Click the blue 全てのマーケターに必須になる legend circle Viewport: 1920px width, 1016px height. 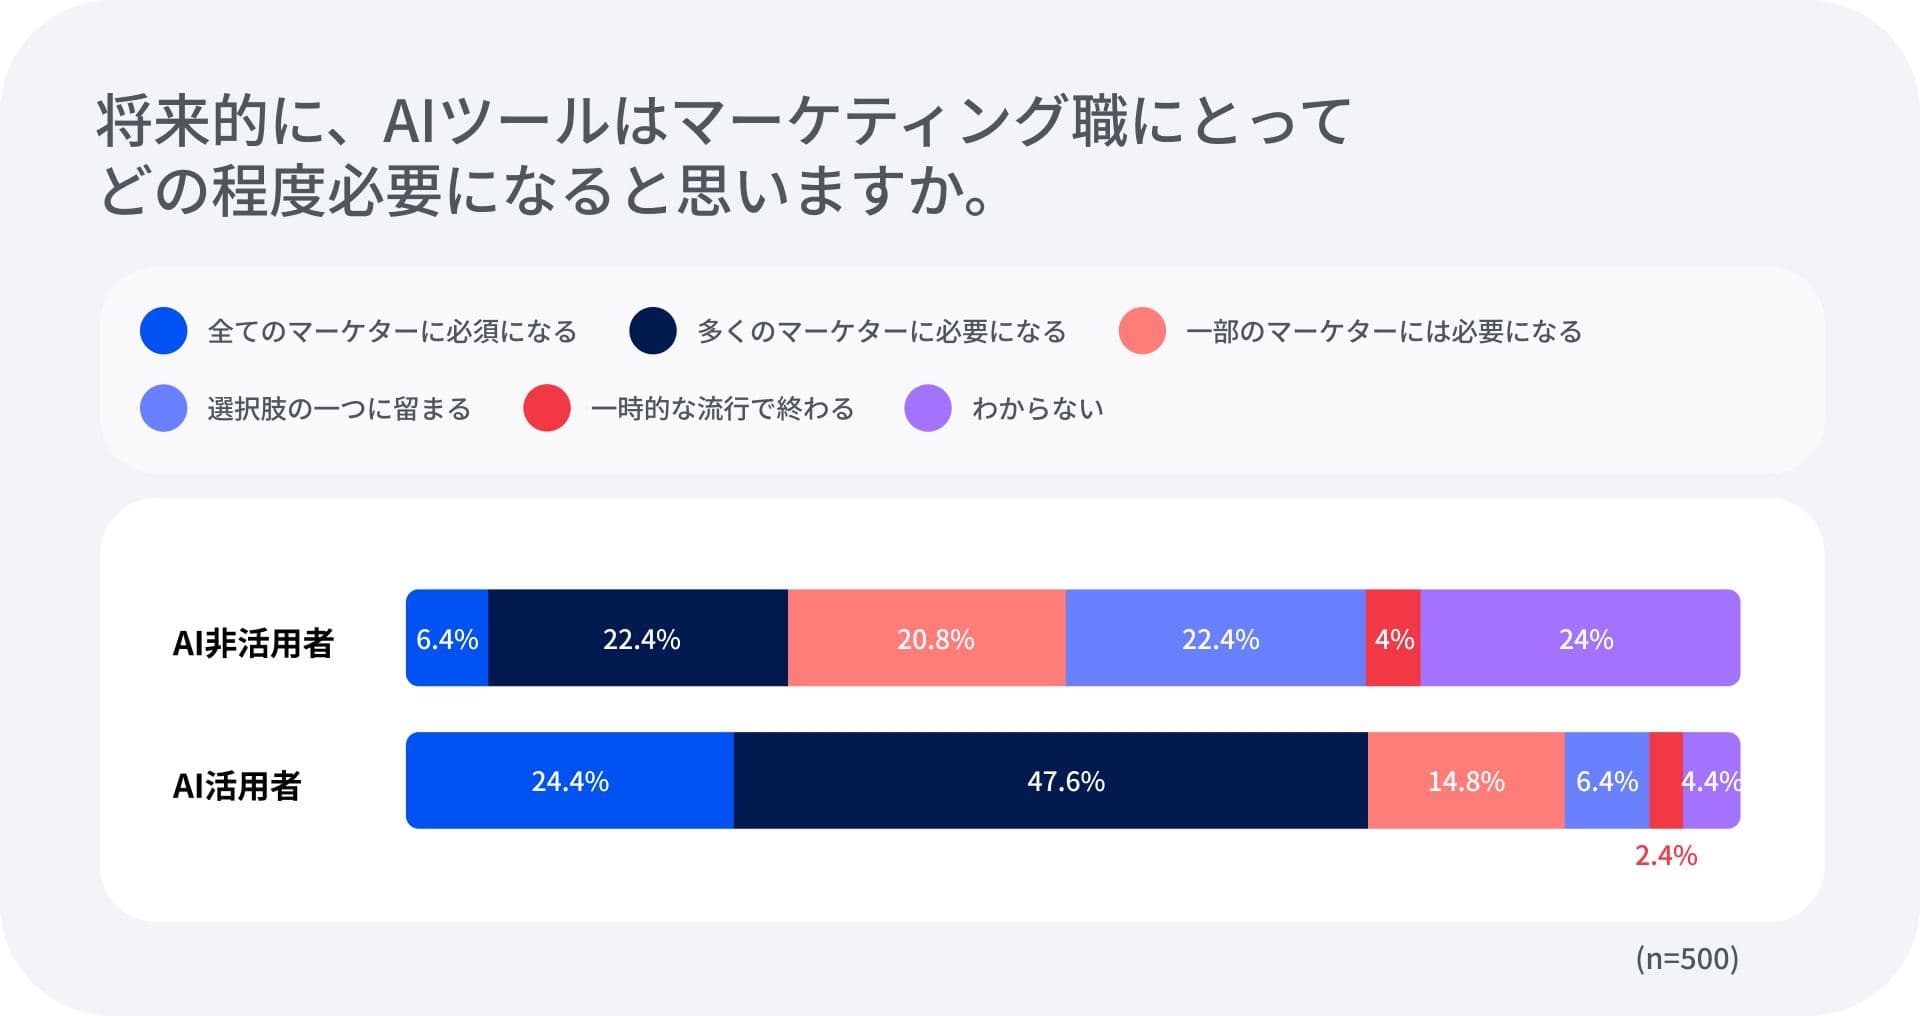point(164,331)
